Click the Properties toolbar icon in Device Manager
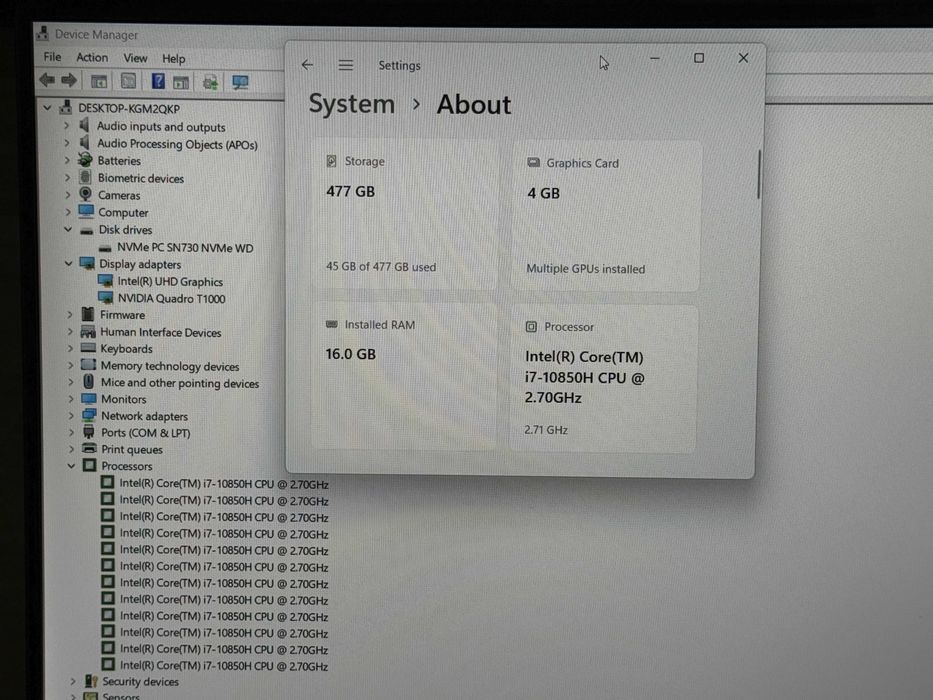 [128, 81]
